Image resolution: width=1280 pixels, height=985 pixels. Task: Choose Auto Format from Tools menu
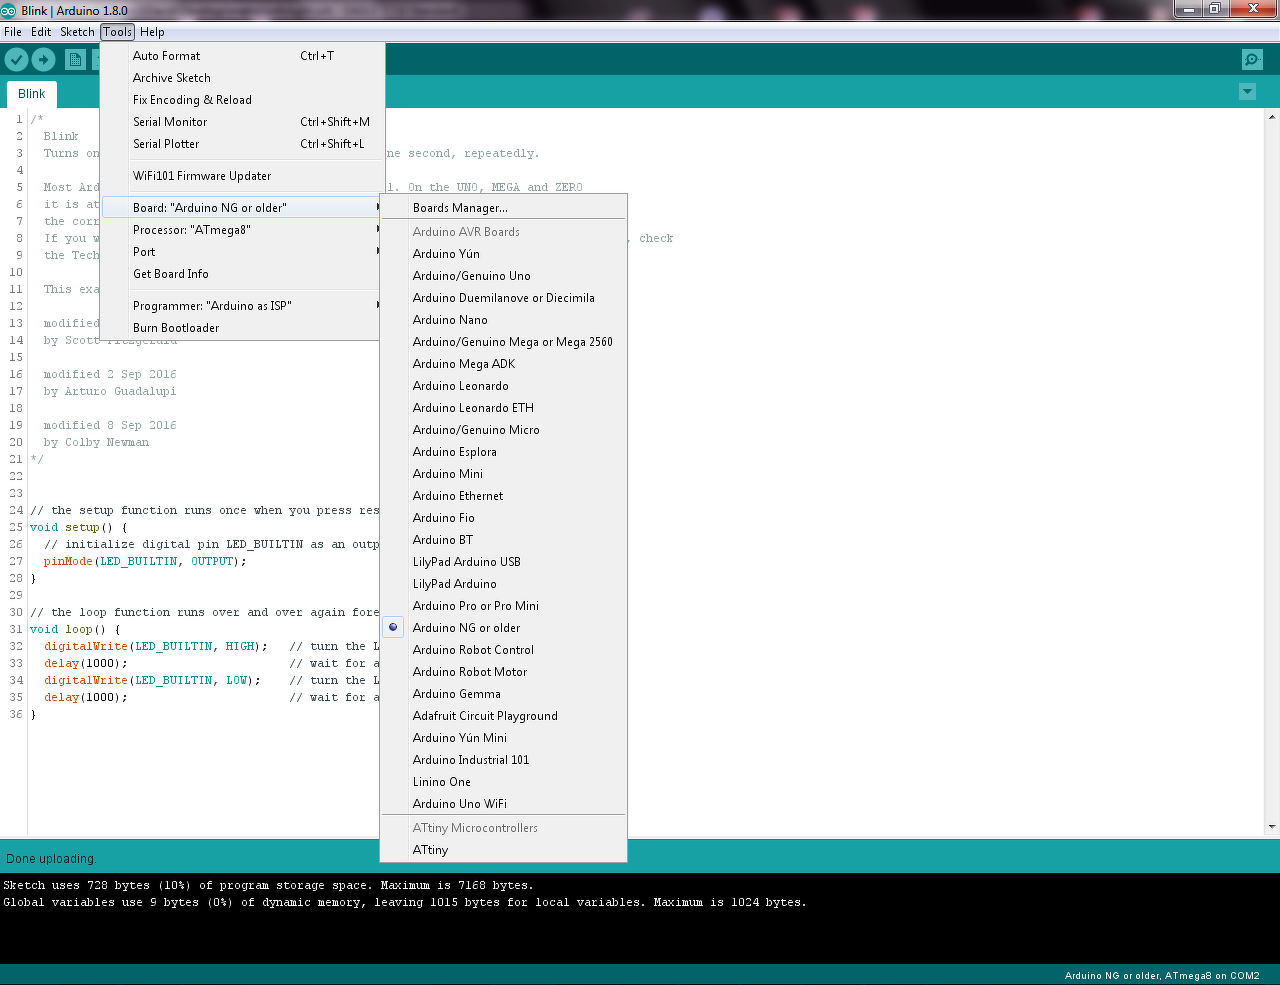pyautogui.click(x=242, y=56)
